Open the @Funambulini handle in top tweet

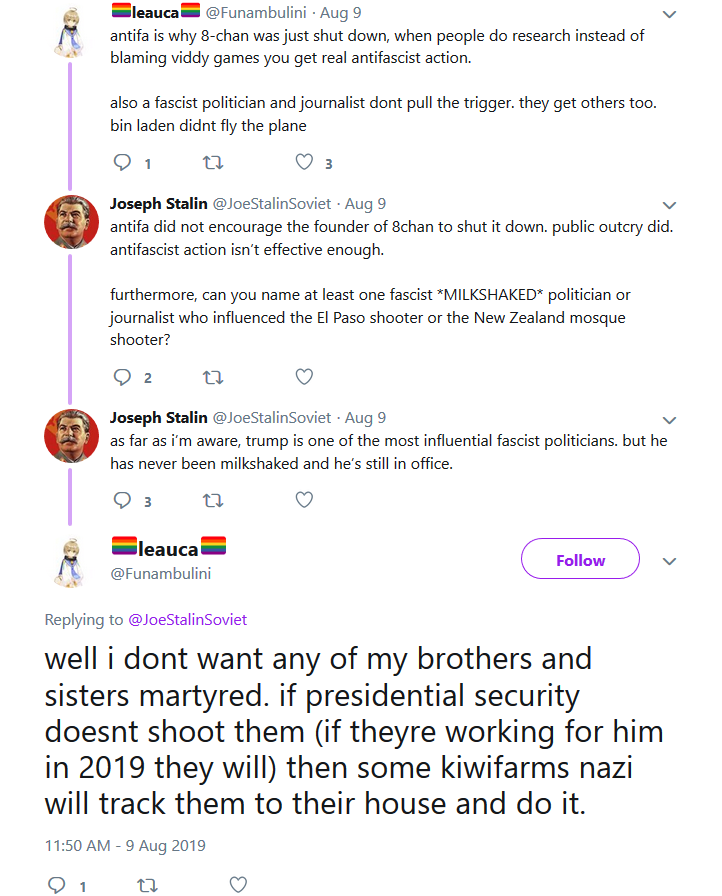pos(256,13)
